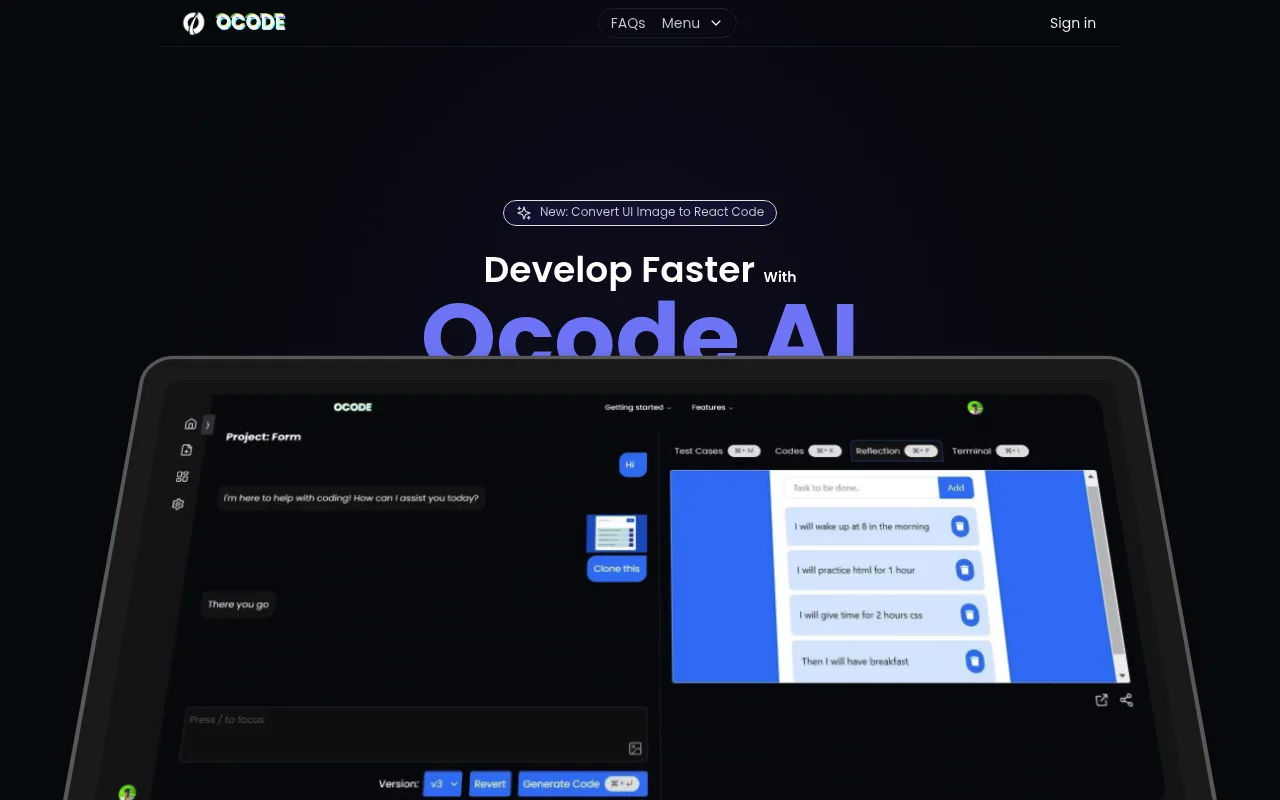Select the Terminal tab
Image resolution: width=1280 pixels, height=800 pixels.
pyautogui.click(x=989, y=451)
